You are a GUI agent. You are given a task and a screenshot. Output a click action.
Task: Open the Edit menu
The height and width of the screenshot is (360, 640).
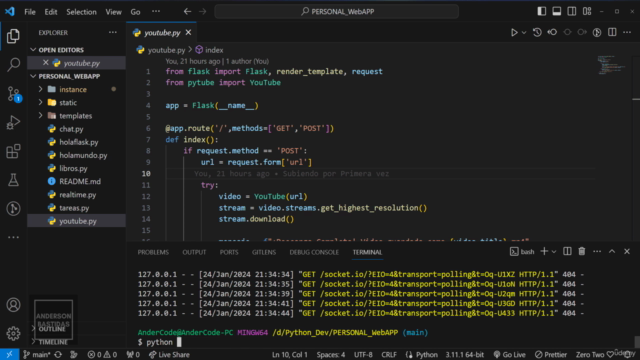click(51, 12)
